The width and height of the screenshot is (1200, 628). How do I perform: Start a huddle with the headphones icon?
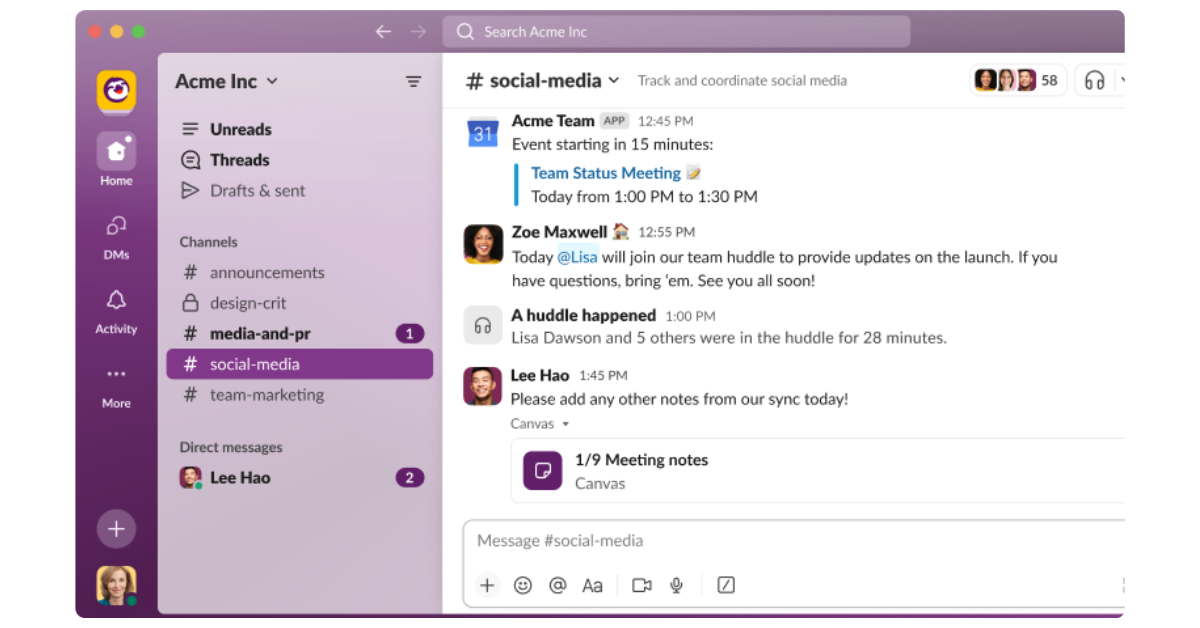[1095, 80]
